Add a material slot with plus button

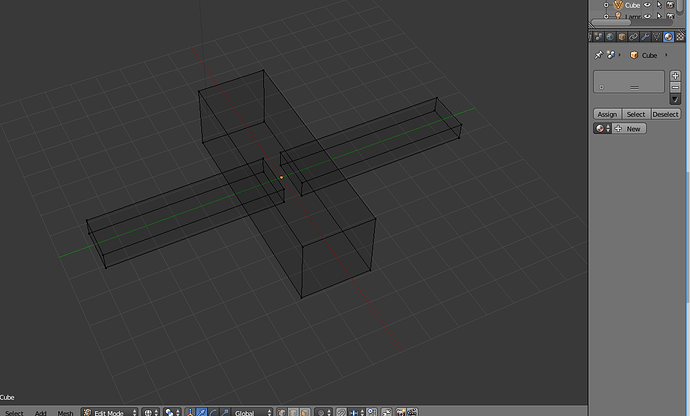[x=675, y=76]
